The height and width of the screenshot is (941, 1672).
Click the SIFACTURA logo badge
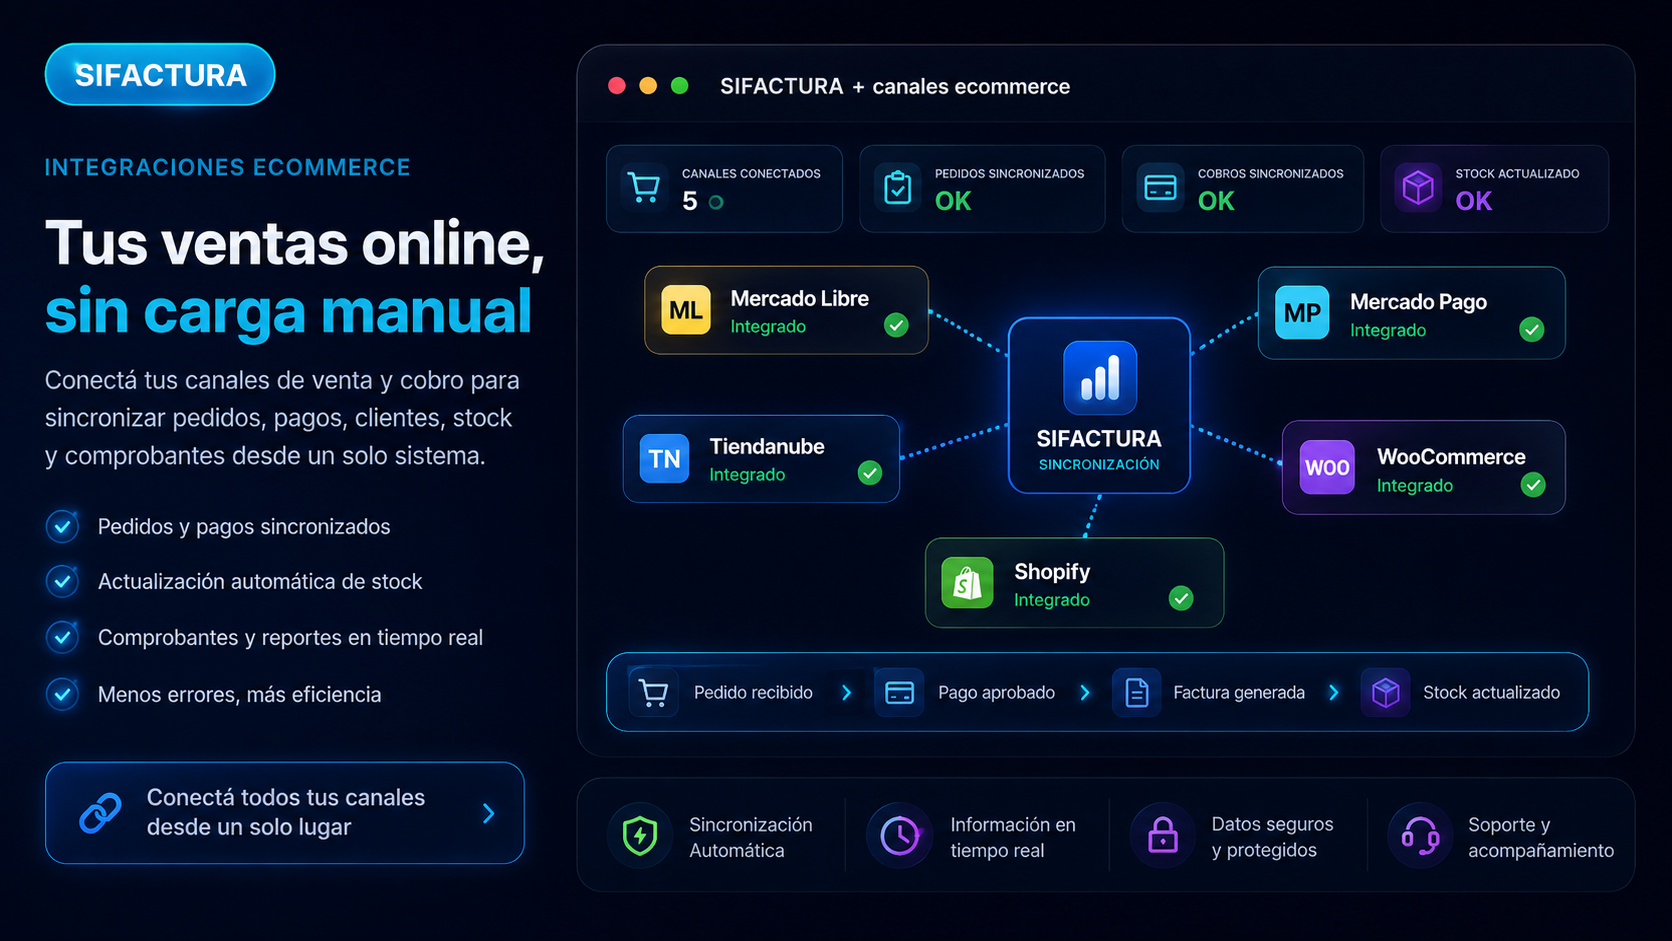tap(160, 75)
